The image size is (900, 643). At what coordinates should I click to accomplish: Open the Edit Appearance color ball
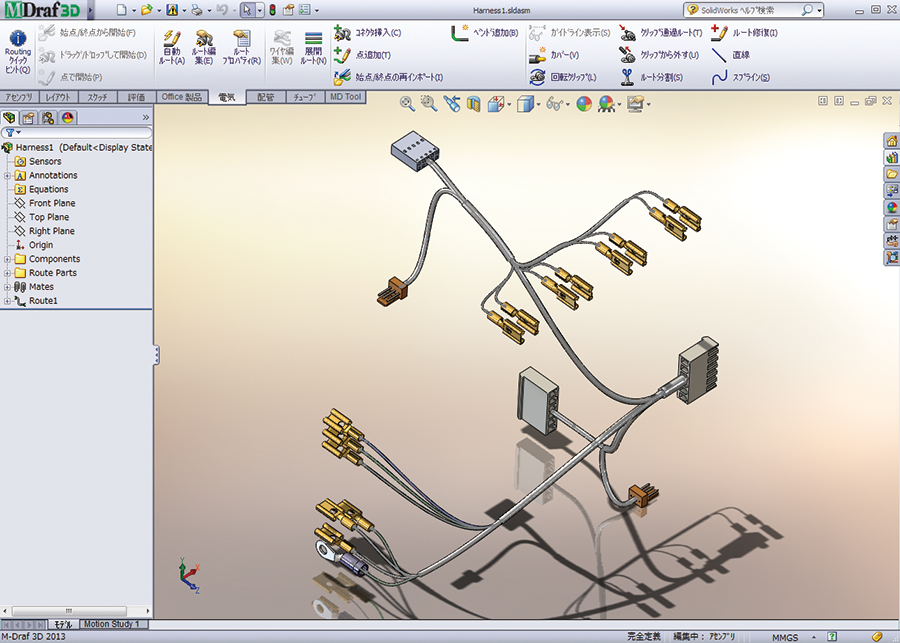tap(584, 103)
